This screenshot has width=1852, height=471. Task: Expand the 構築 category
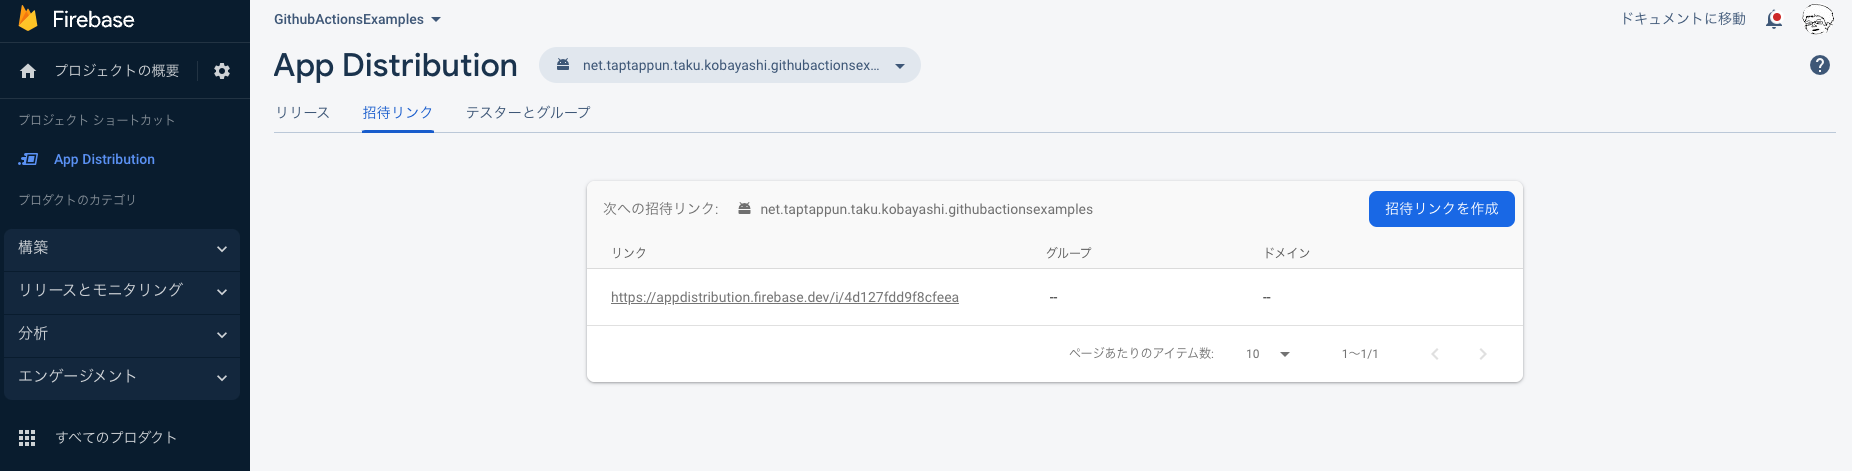[122, 248]
